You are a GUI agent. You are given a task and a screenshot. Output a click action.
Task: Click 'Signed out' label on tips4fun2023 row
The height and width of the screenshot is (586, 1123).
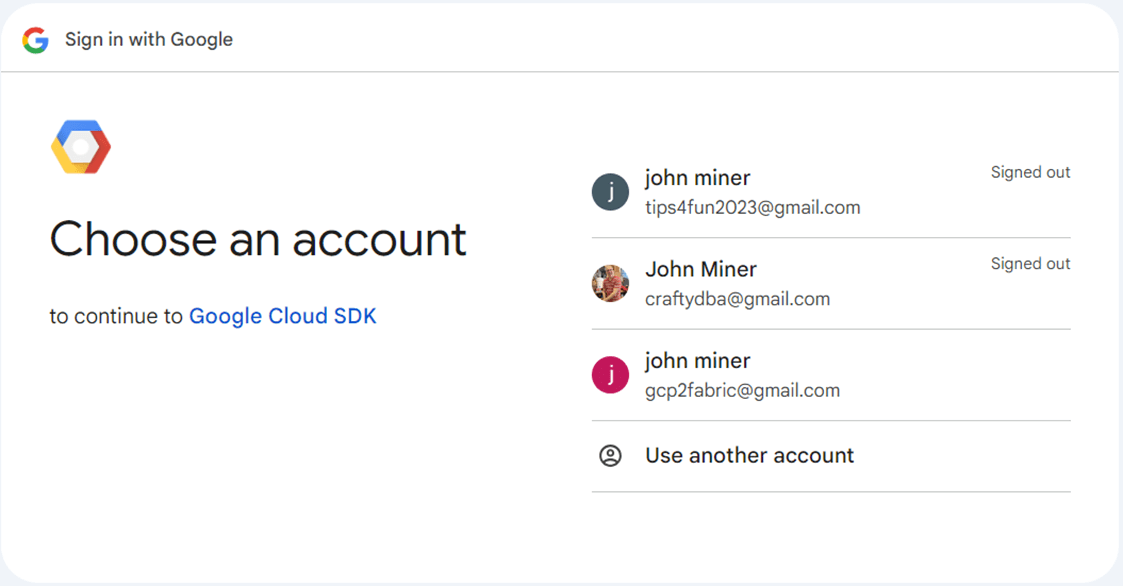(x=1030, y=172)
